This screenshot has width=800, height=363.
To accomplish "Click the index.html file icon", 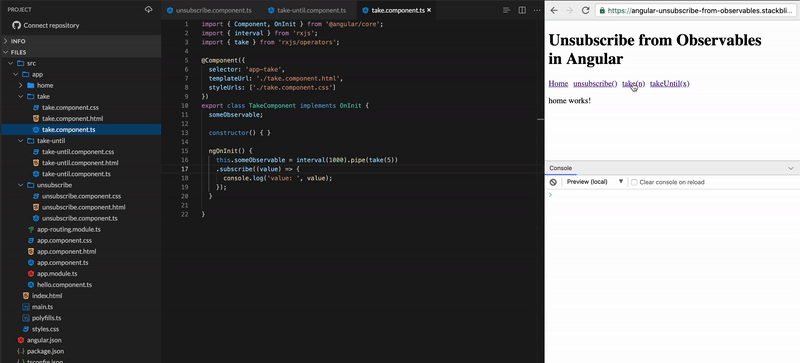I will tap(26, 296).
